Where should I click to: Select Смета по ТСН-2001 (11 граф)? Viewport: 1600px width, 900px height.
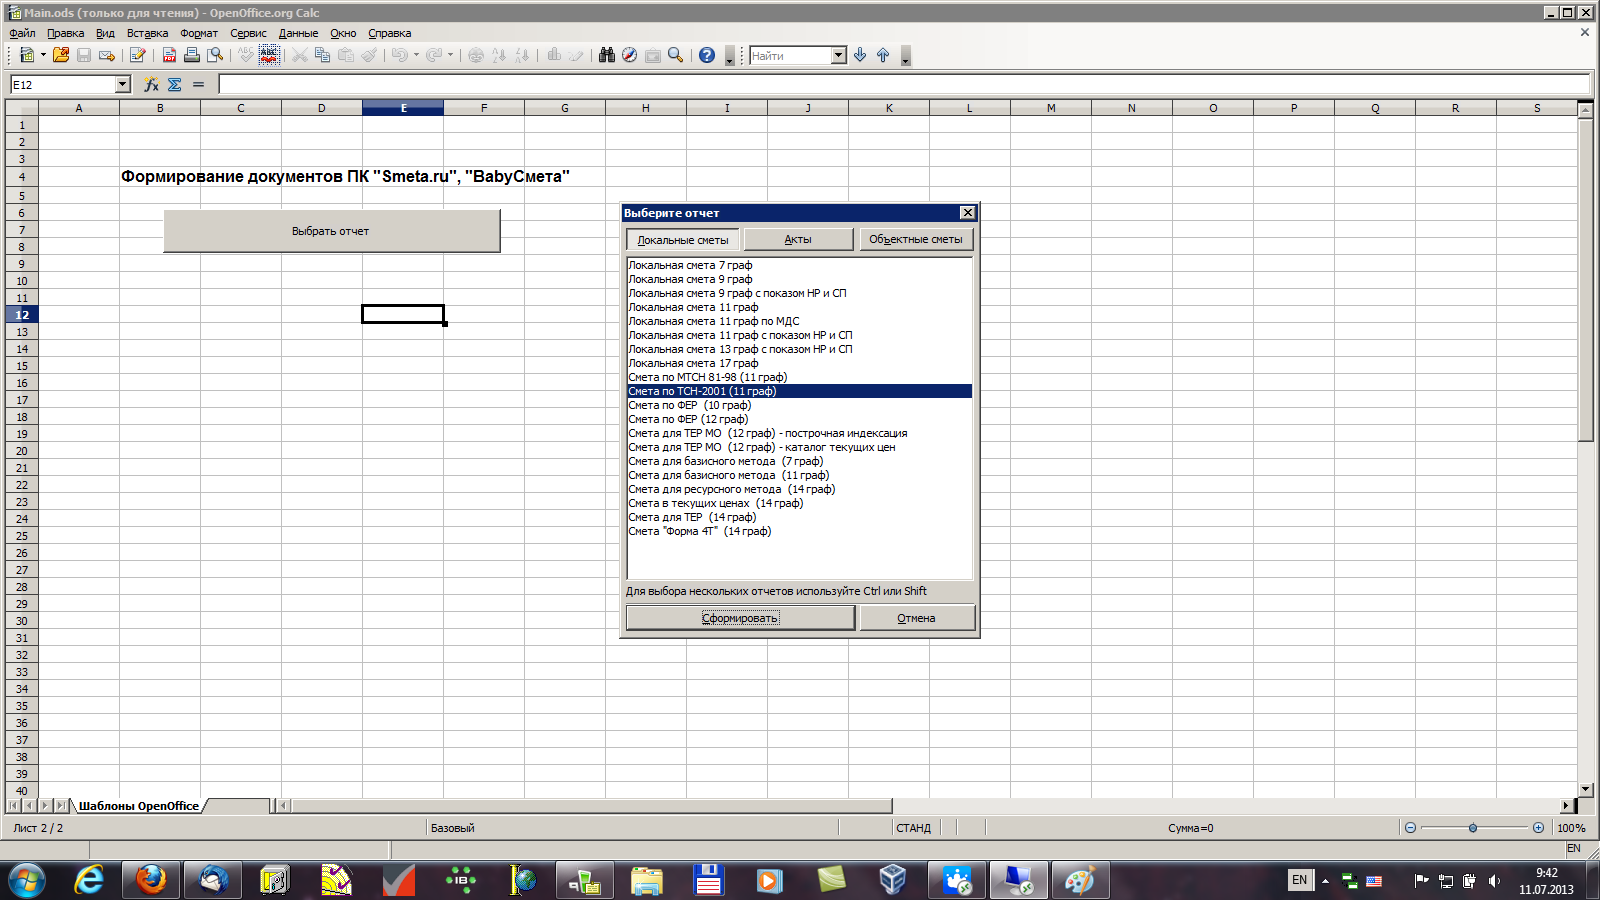coord(799,391)
